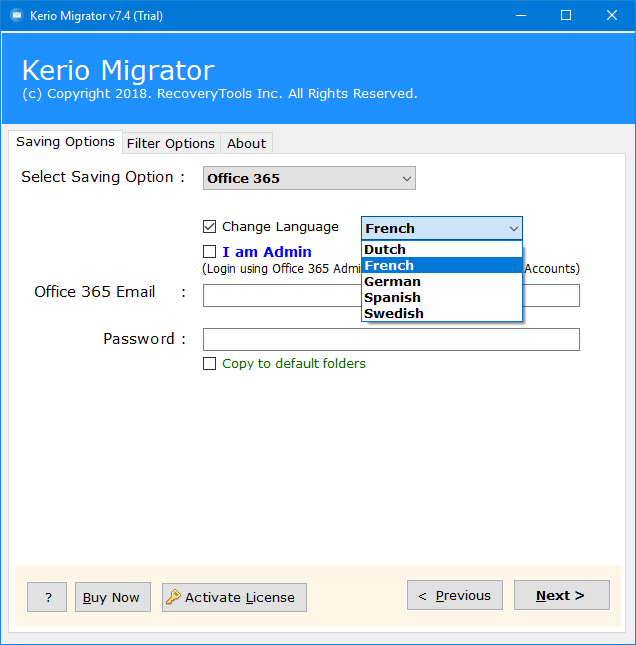Image resolution: width=636 pixels, height=645 pixels.
Task: Choose French in the language list
Action: tap(442, 265)
